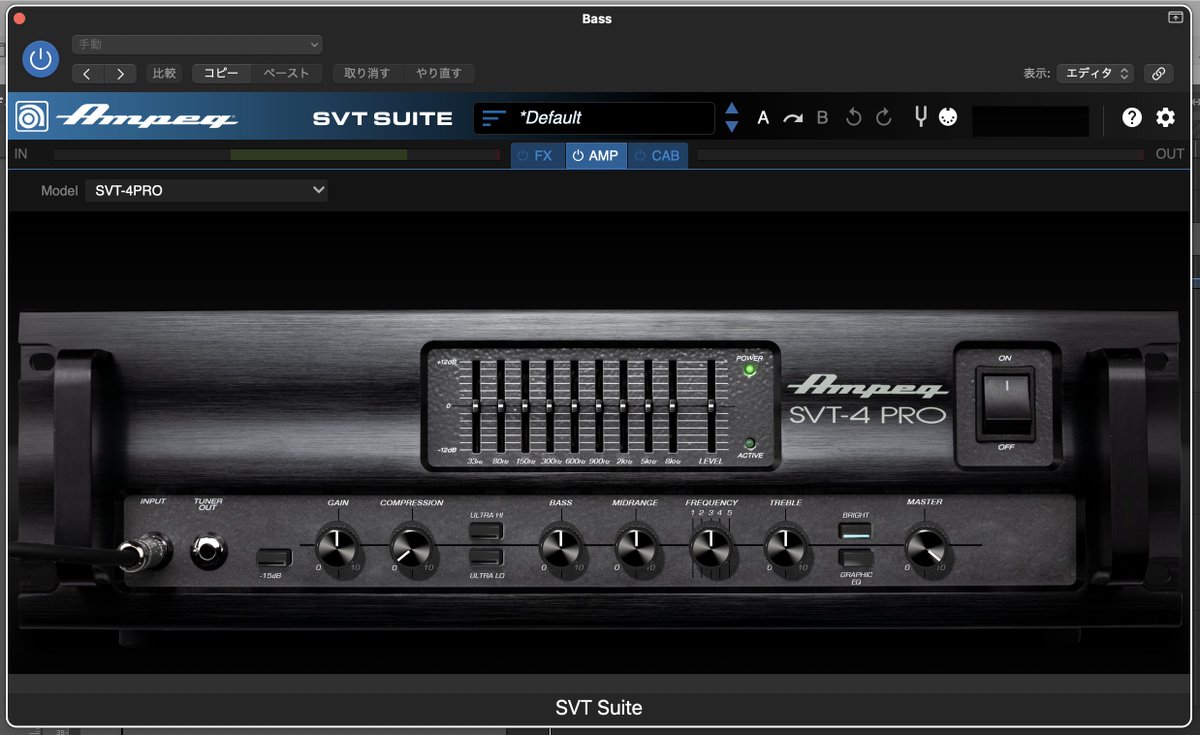Click the Ampeq speaker logo icon

(x=33, y=118)
